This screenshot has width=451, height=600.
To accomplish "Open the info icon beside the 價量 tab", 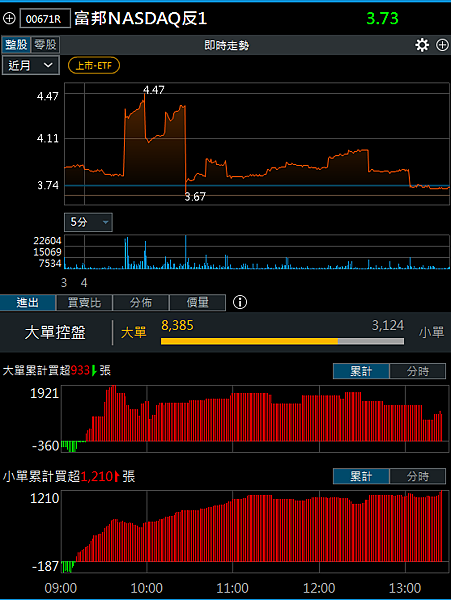I will tap(240, 302).
